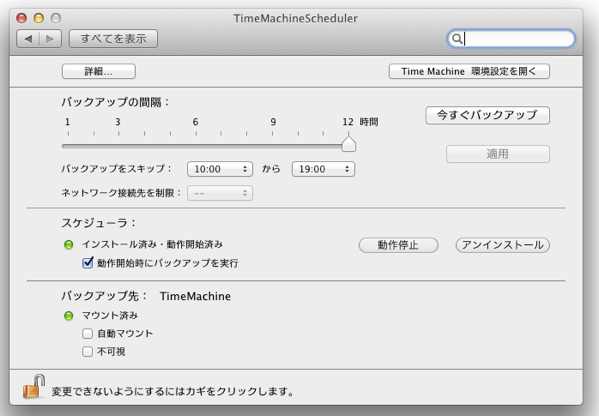Click the TimeMachine backup destination name
The width and height of the screenshot is (599, 416).
coord(195,296)
